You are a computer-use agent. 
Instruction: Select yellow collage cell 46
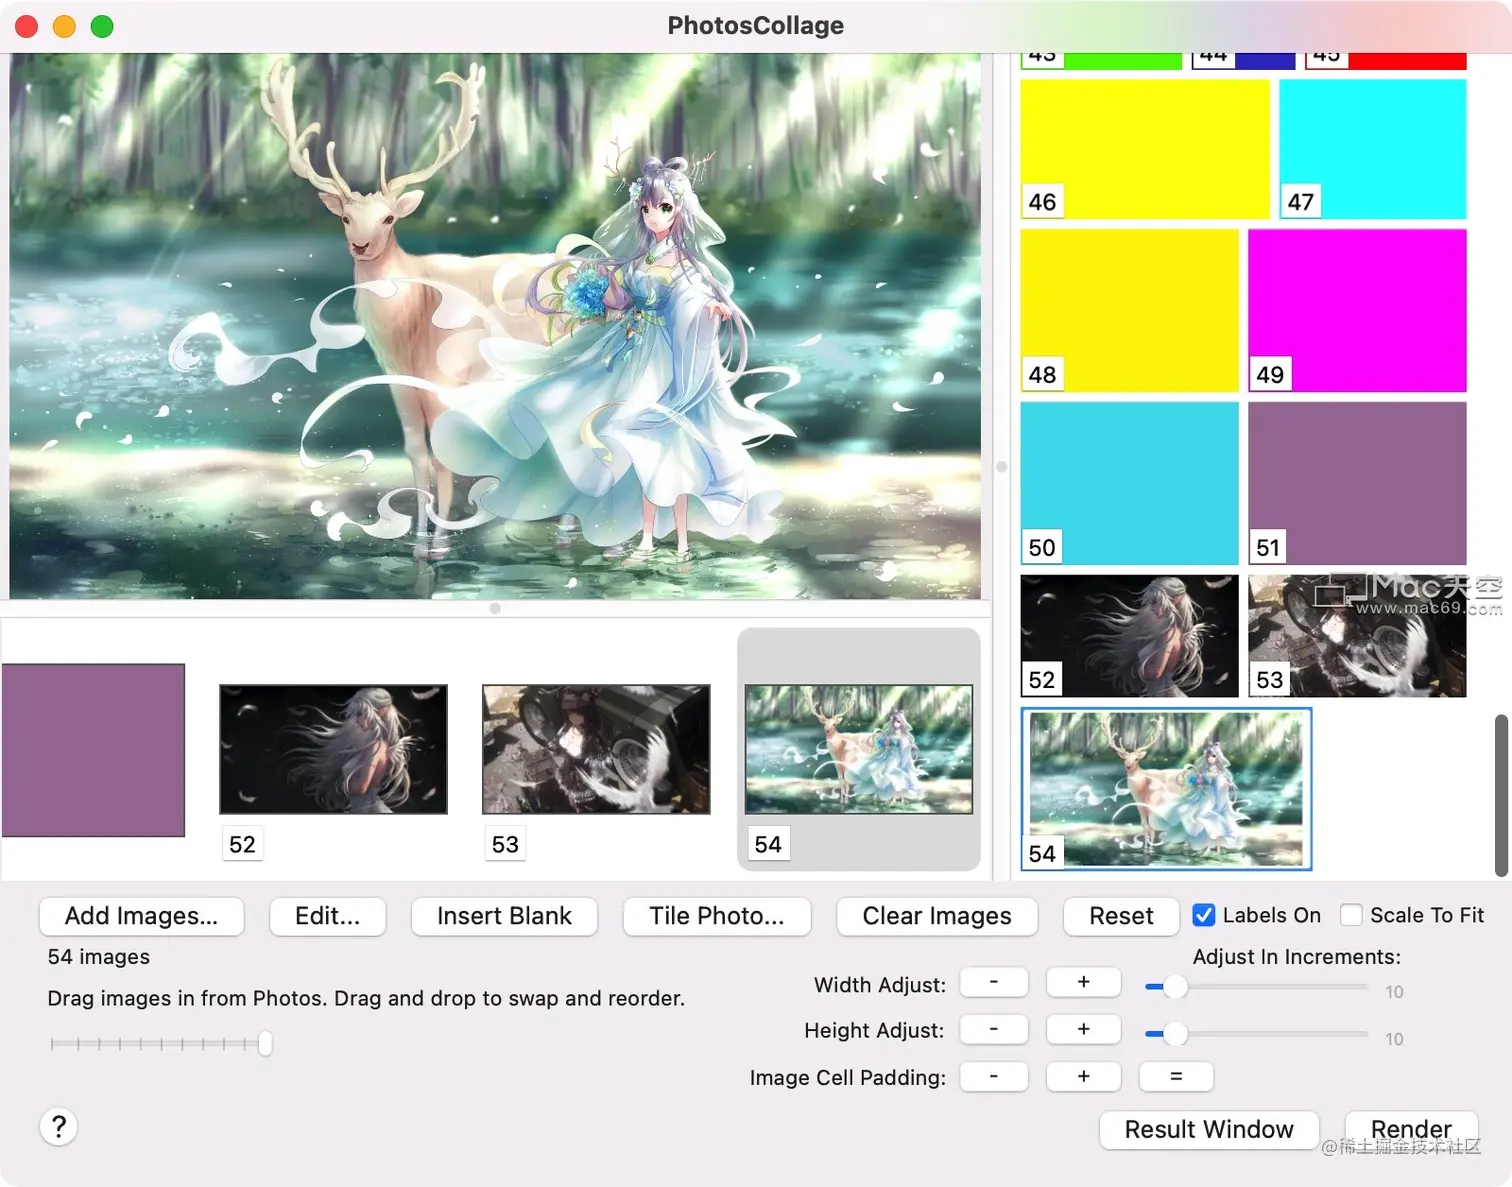[1145, 149]
